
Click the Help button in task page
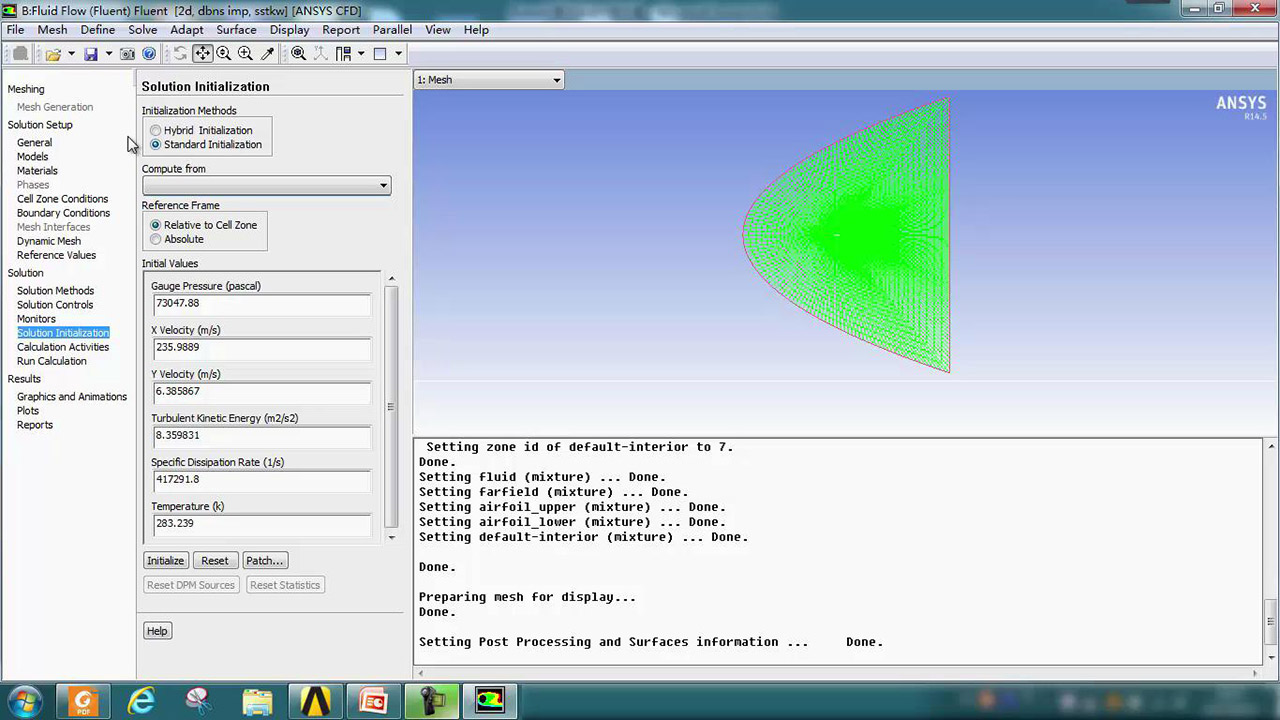click(157, 631)
